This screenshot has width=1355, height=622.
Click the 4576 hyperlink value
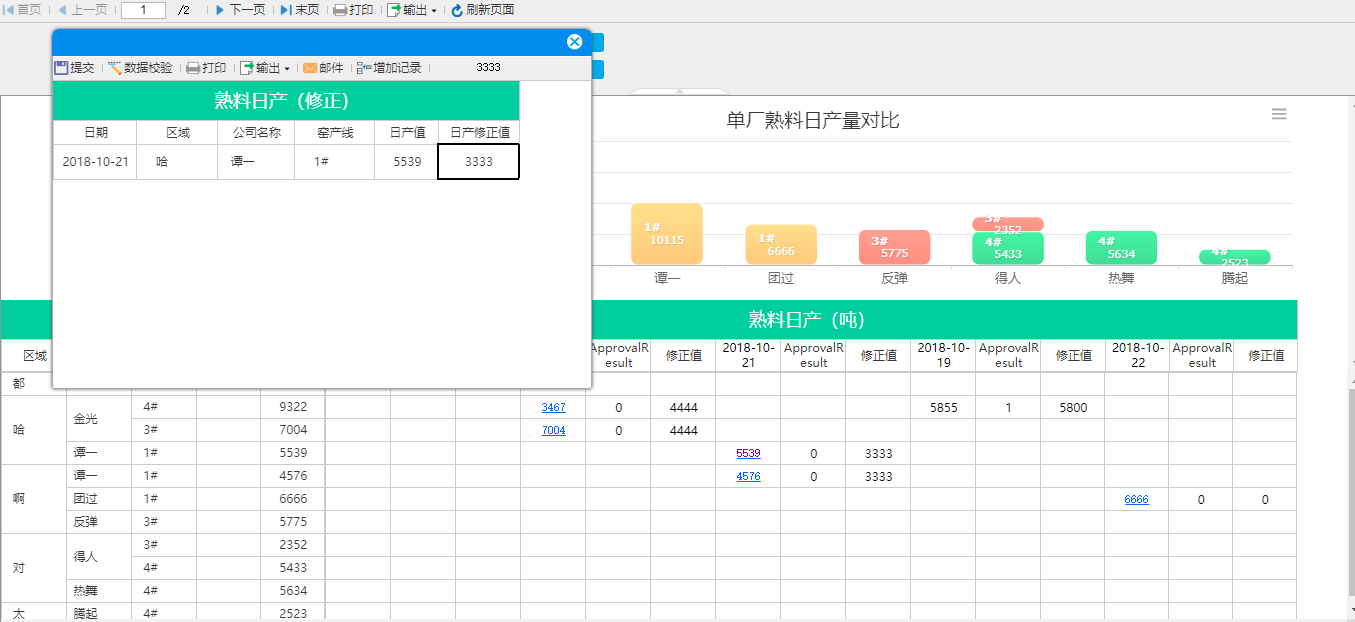pyautogui.click(x=748, y=477)
